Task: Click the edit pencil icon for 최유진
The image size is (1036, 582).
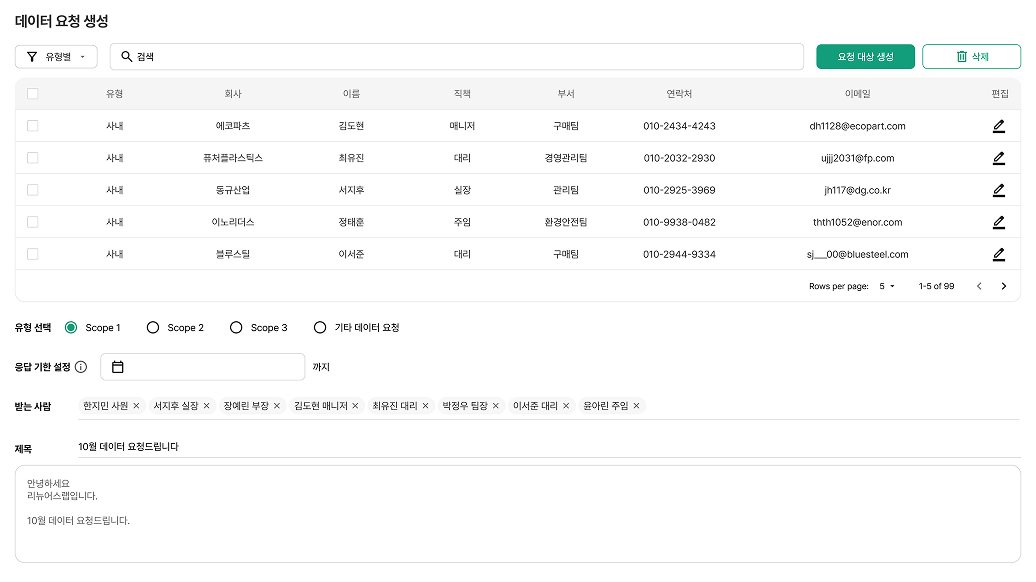Action: coord(998,158)
